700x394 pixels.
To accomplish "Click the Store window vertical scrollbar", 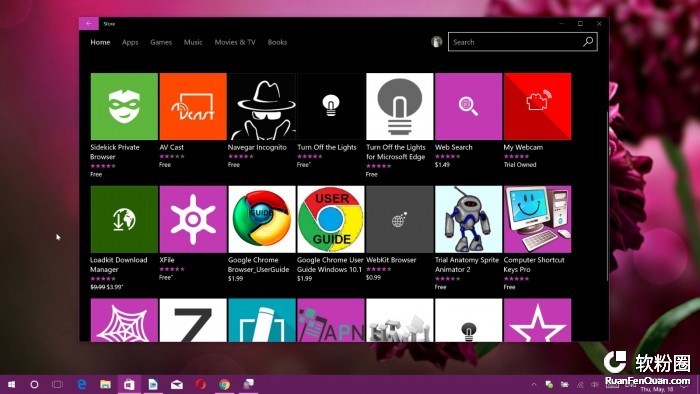I will (607, 196).
